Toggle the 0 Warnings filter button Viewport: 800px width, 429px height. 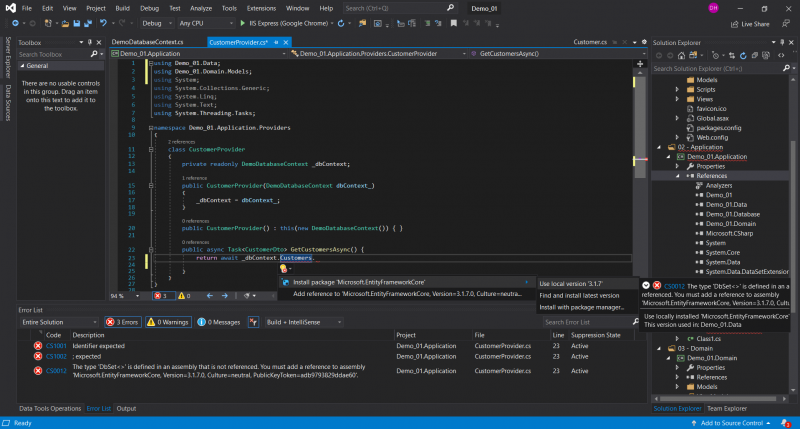168,322
